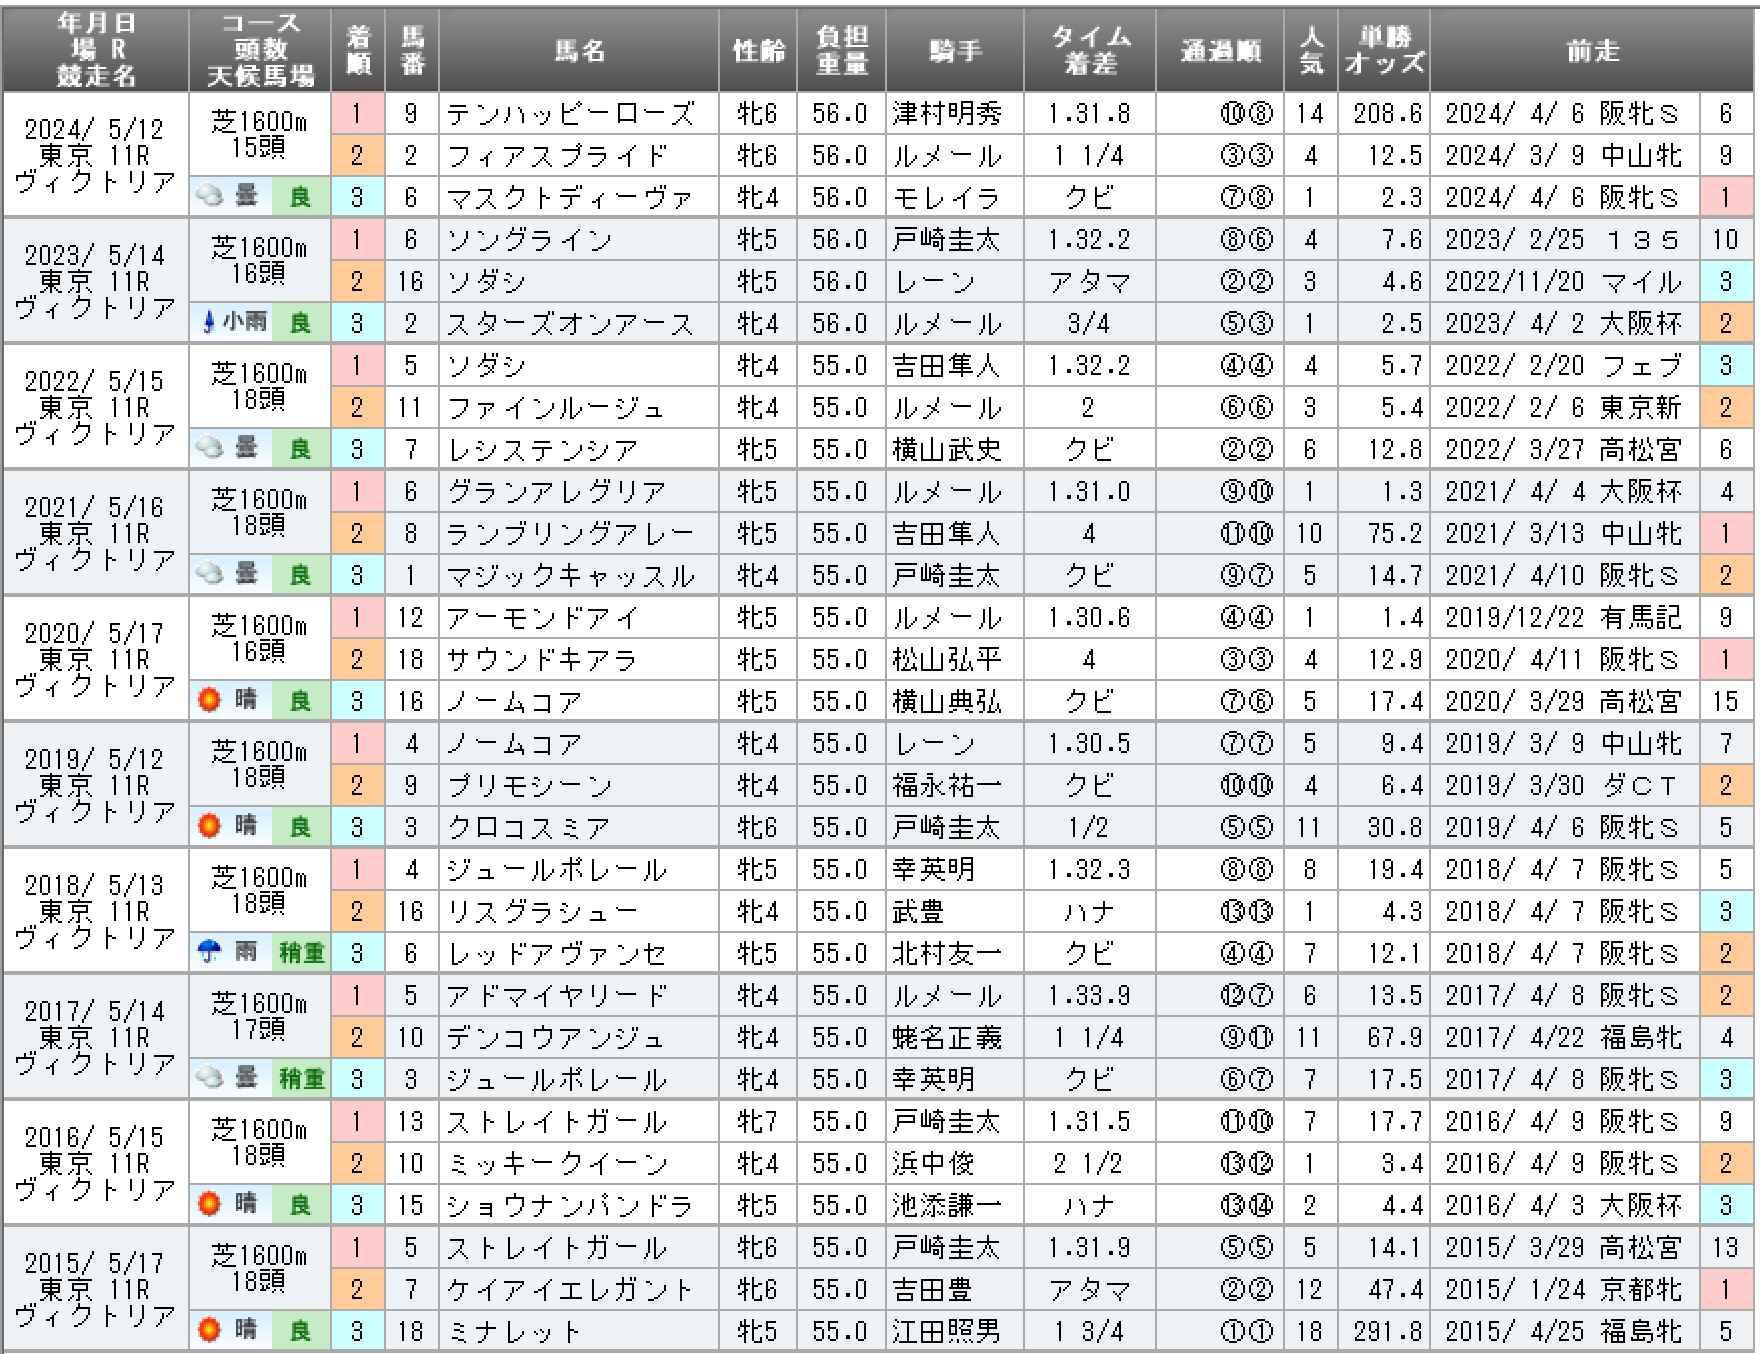Click odds value 75.2
Screen dimensions: 1760x1354
1395,534
